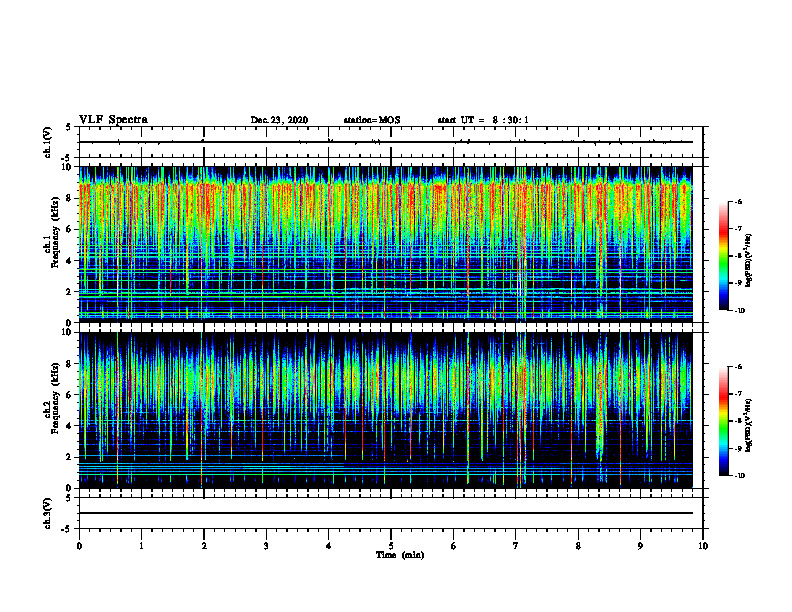
Task: Click the '-6' label on ch.2 colorbar
Action: pyautogui.click(x=738, y=367)
